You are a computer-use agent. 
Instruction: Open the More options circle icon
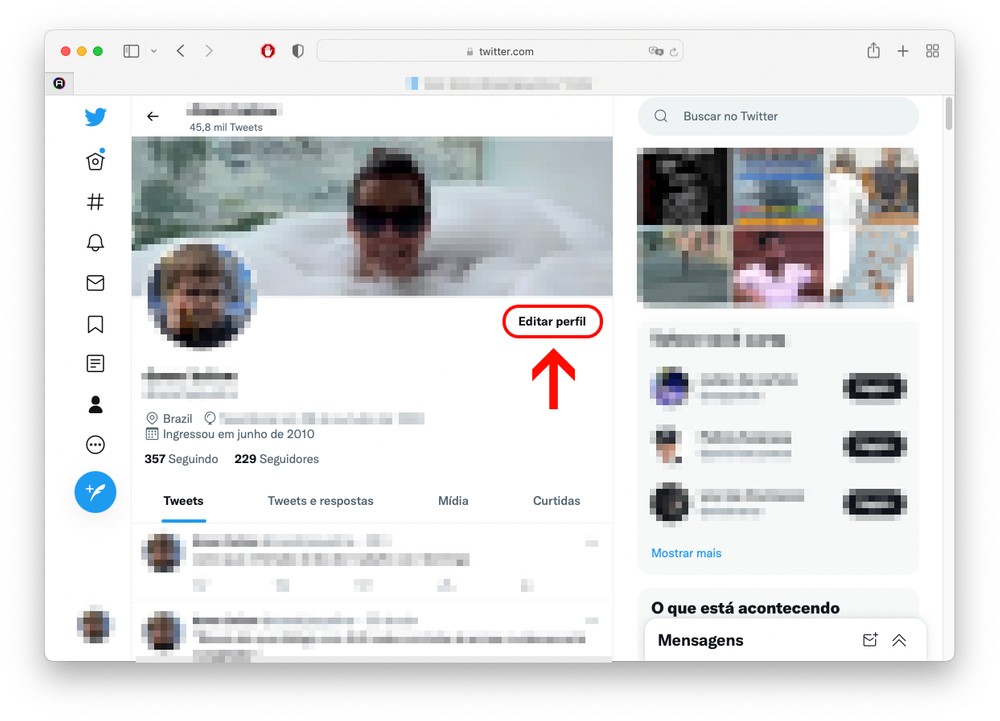tap(95, 445)
